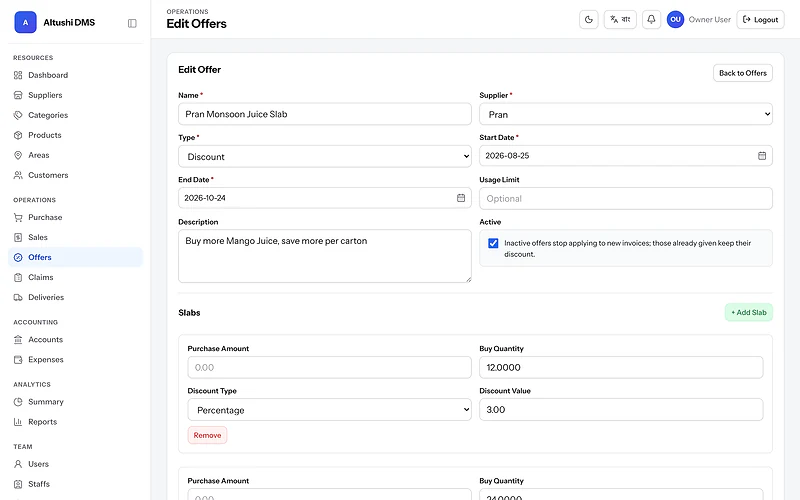Select Claims in the sidebar
The width and height of the screenshot is (800, 500).
point(76,277)
